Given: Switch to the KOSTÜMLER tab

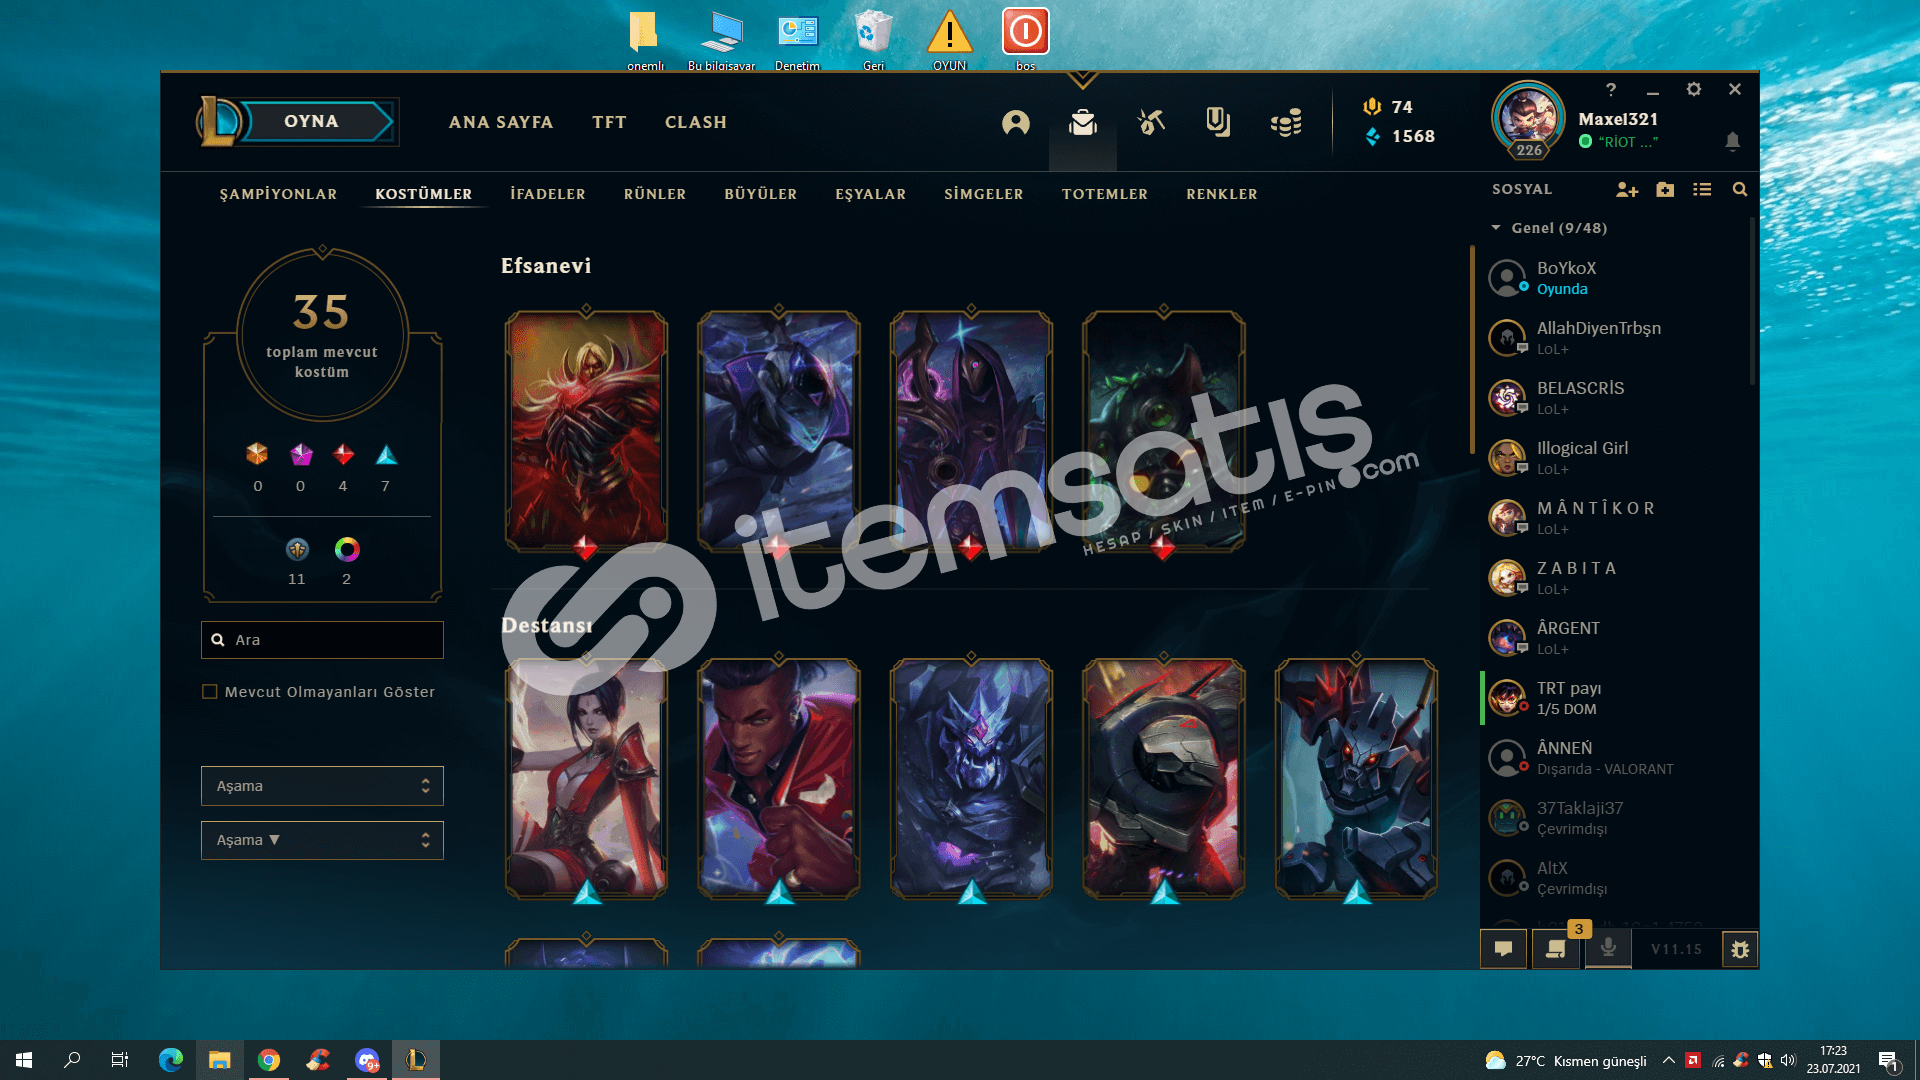Looking at the screenshot, I should tap(424, 194).
